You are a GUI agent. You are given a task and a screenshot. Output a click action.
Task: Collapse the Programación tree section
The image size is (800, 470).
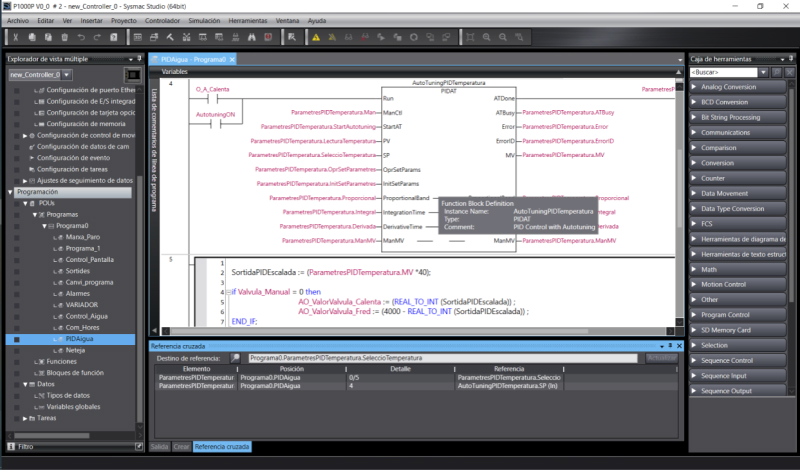click(x=11, y=191)
